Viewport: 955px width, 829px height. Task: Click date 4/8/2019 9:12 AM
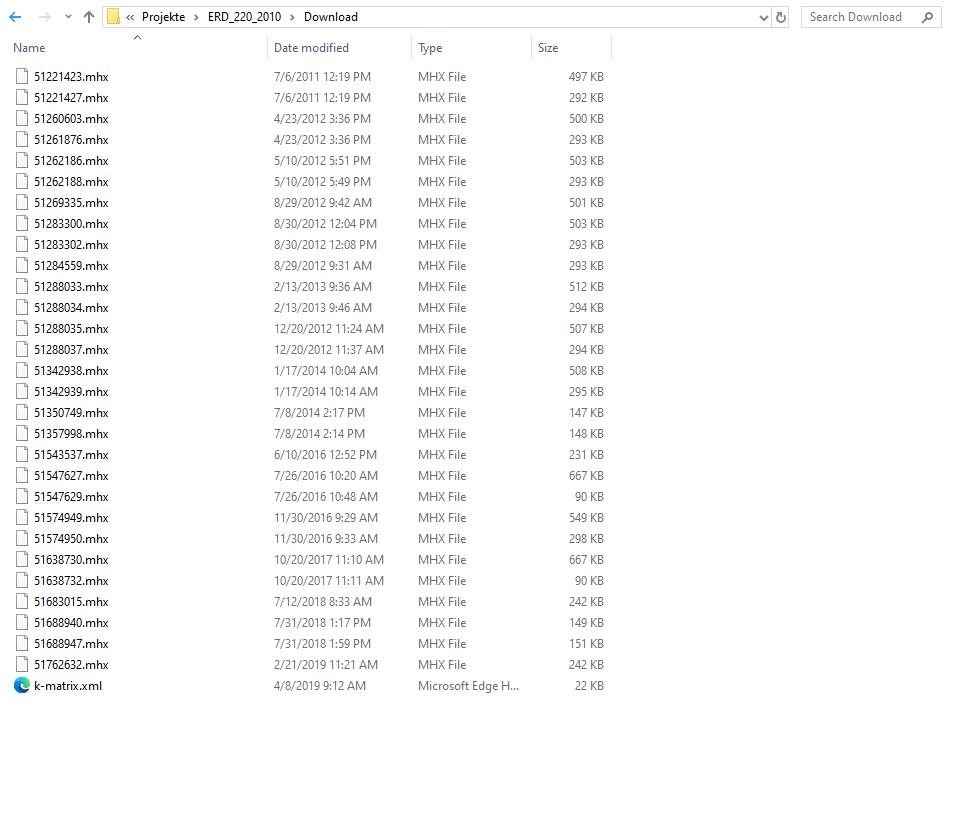point(320,686)
